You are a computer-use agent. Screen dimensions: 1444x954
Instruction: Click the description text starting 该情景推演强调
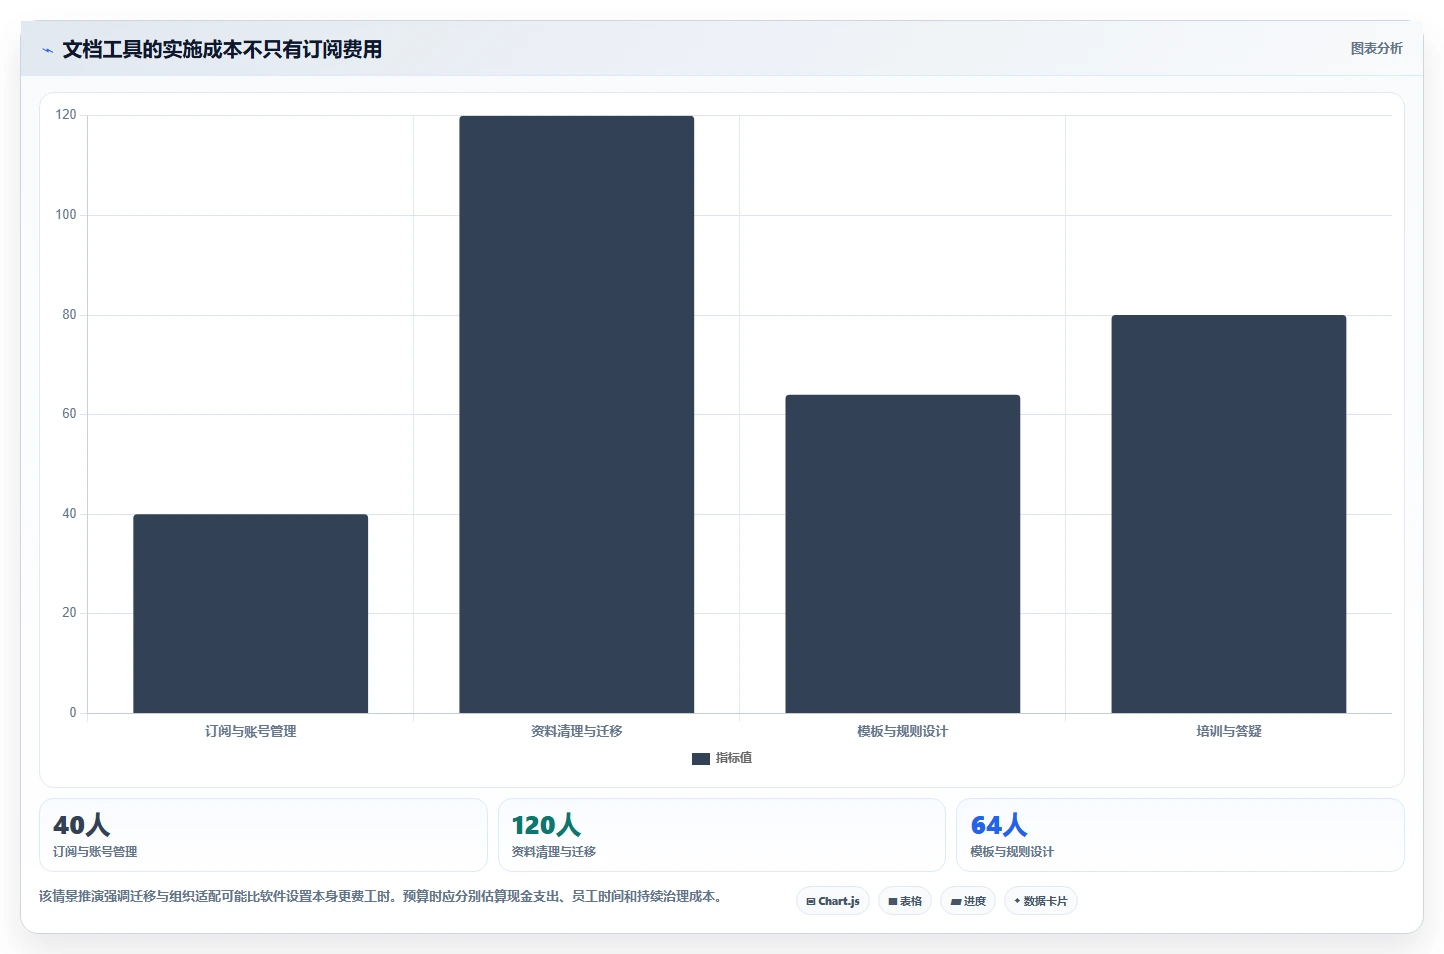coord(381,896)
